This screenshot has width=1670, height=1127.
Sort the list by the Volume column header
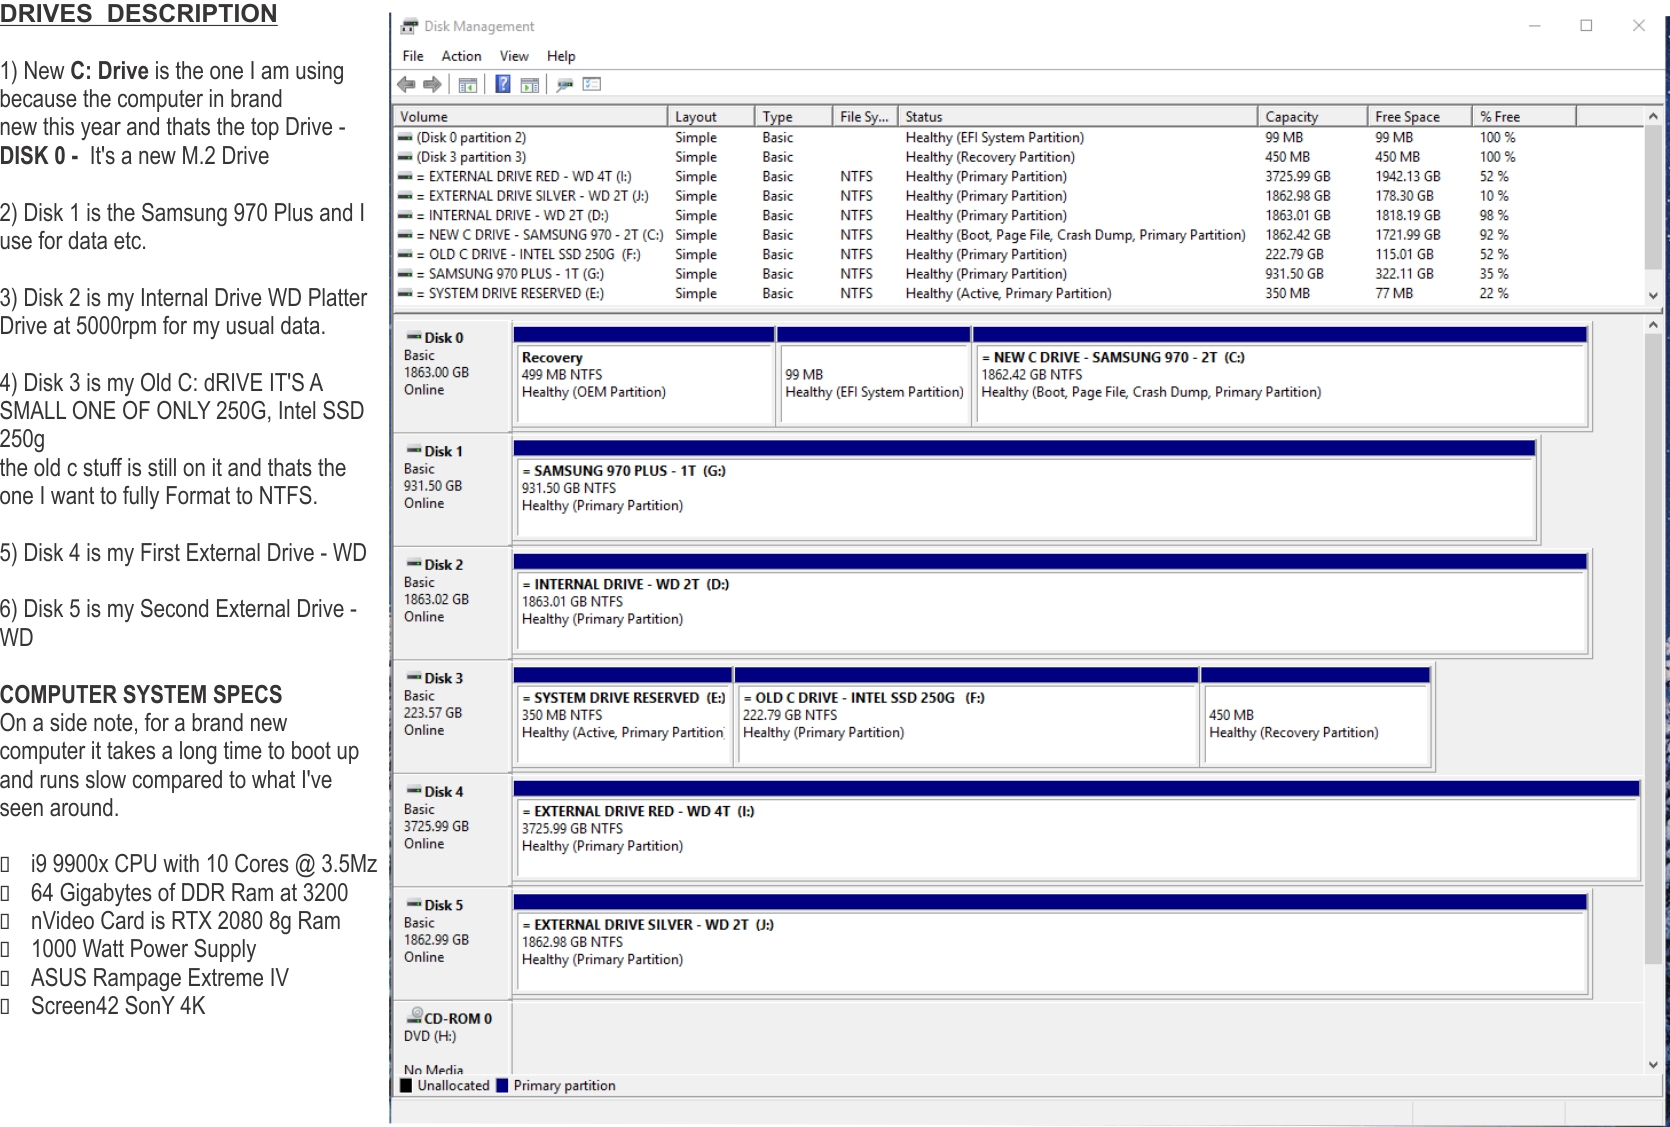pyautogui.click(x=531, y=117)
